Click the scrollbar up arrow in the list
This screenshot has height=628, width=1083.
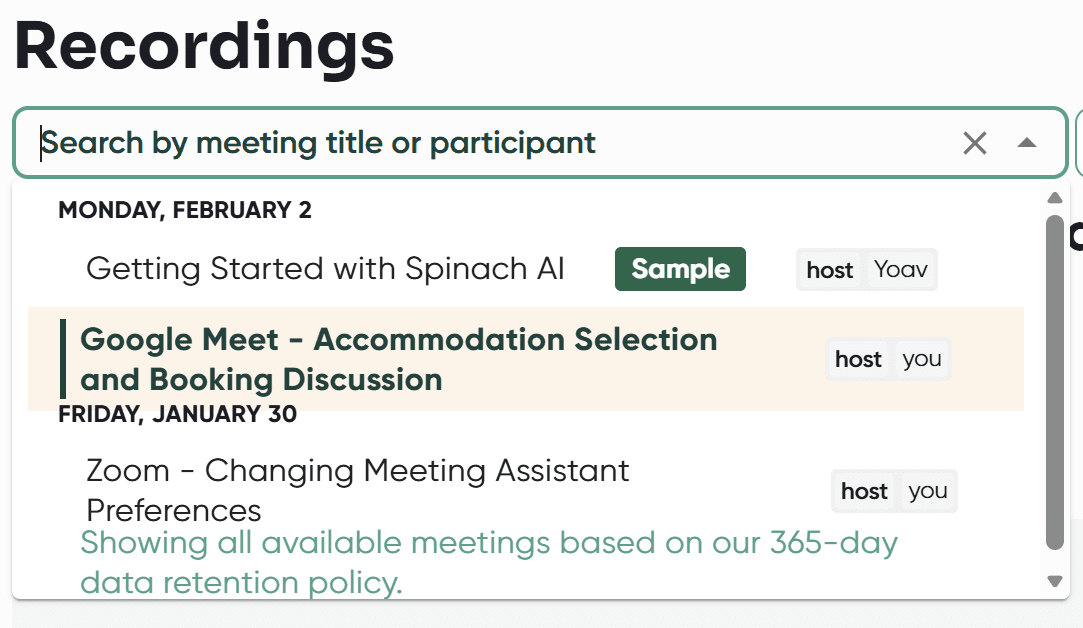(1054, 197)
